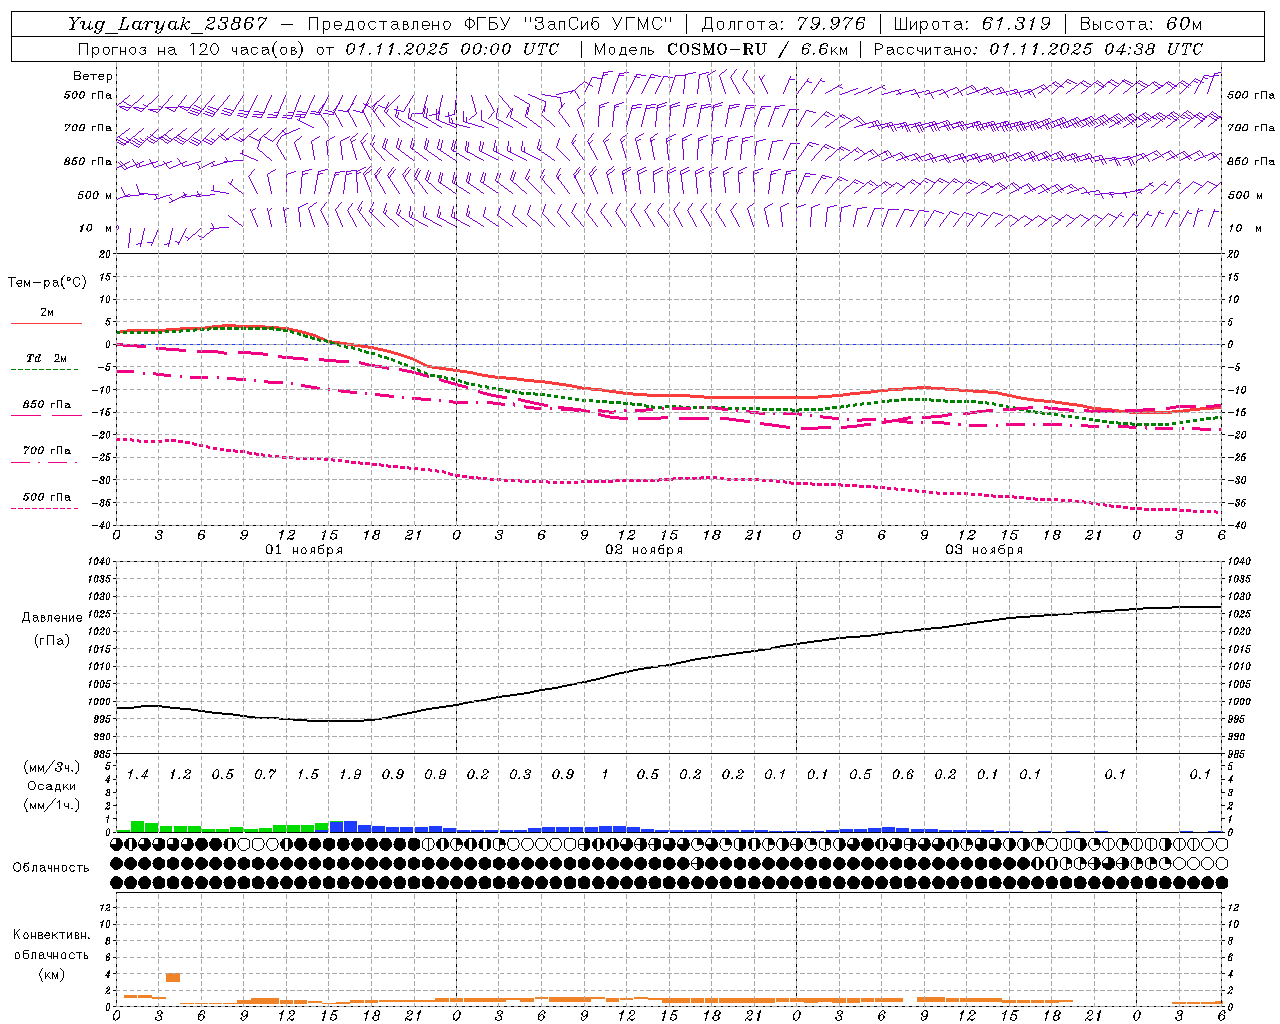The height and width of the screenshot is (1024, 1280).
Task: Click the (мм/1ч.) unit label
Action: coord(51,805)
